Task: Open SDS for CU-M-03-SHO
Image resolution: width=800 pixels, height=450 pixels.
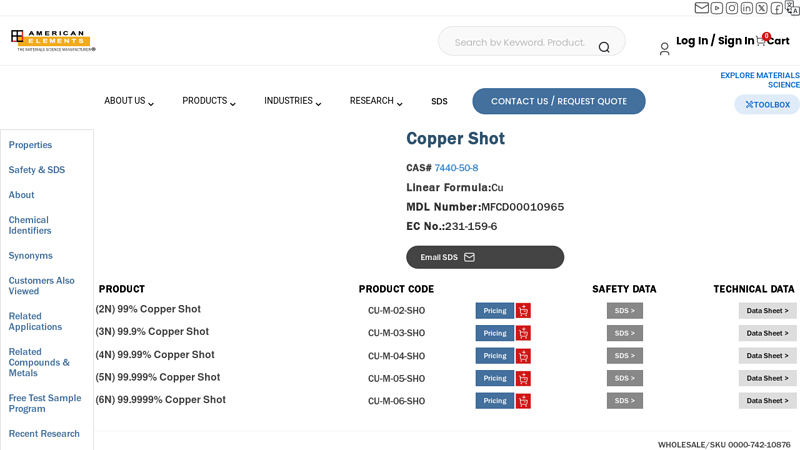Action: pos(624,333)
